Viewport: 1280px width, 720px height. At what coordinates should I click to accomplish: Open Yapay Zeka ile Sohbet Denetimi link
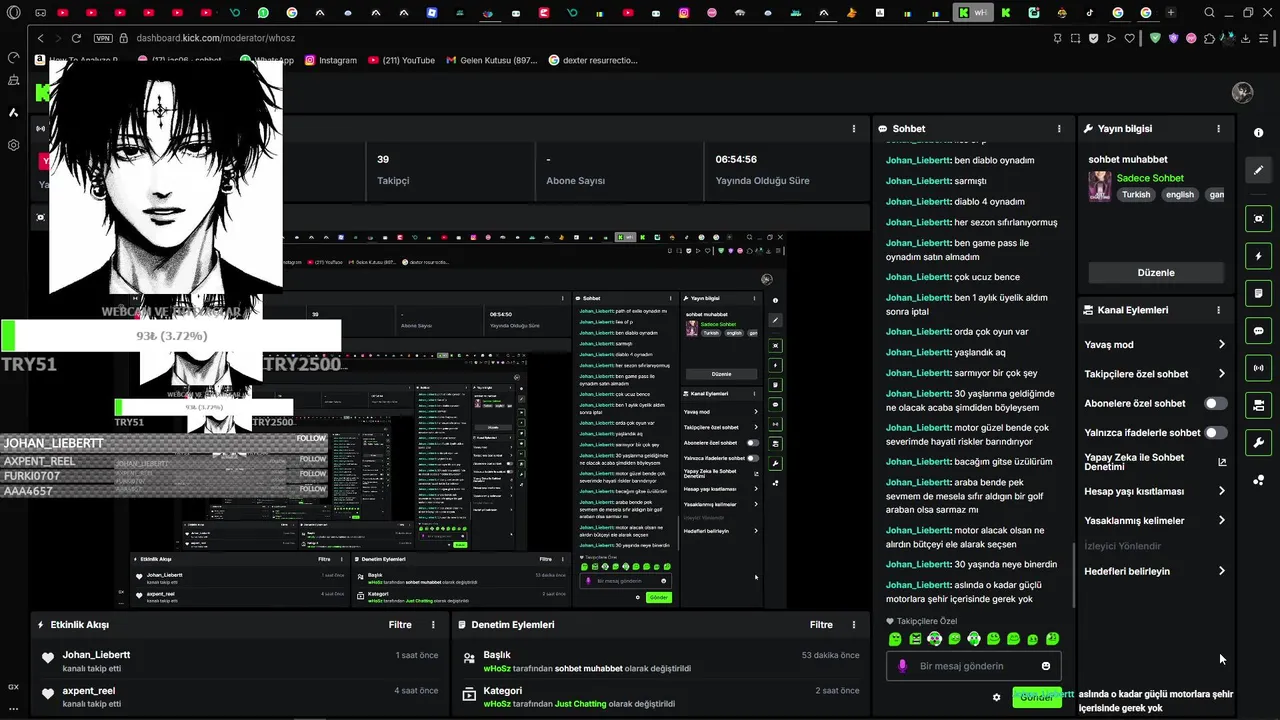tap(1155, 462)
